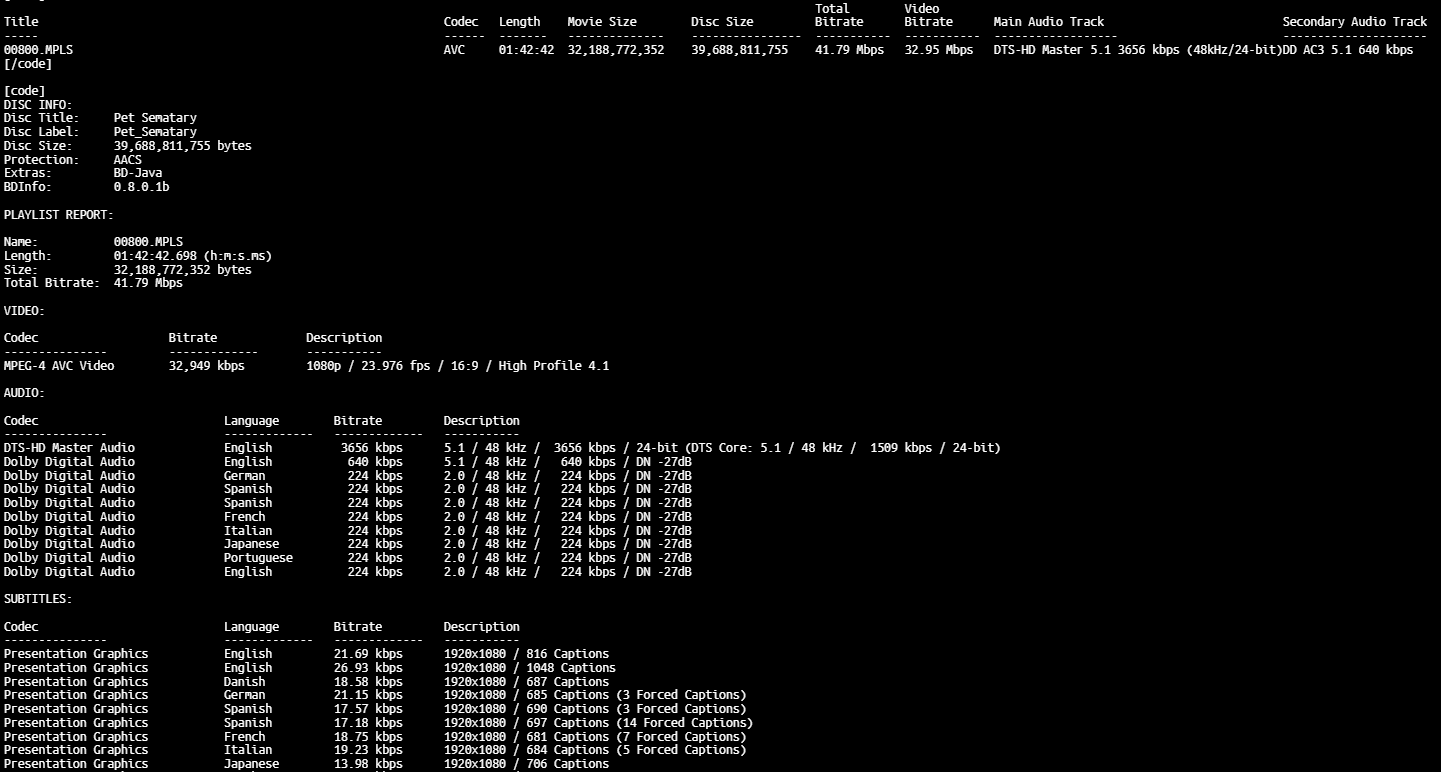
Task: Click the SUBTITLES section heading
Action: pos(38,599)
